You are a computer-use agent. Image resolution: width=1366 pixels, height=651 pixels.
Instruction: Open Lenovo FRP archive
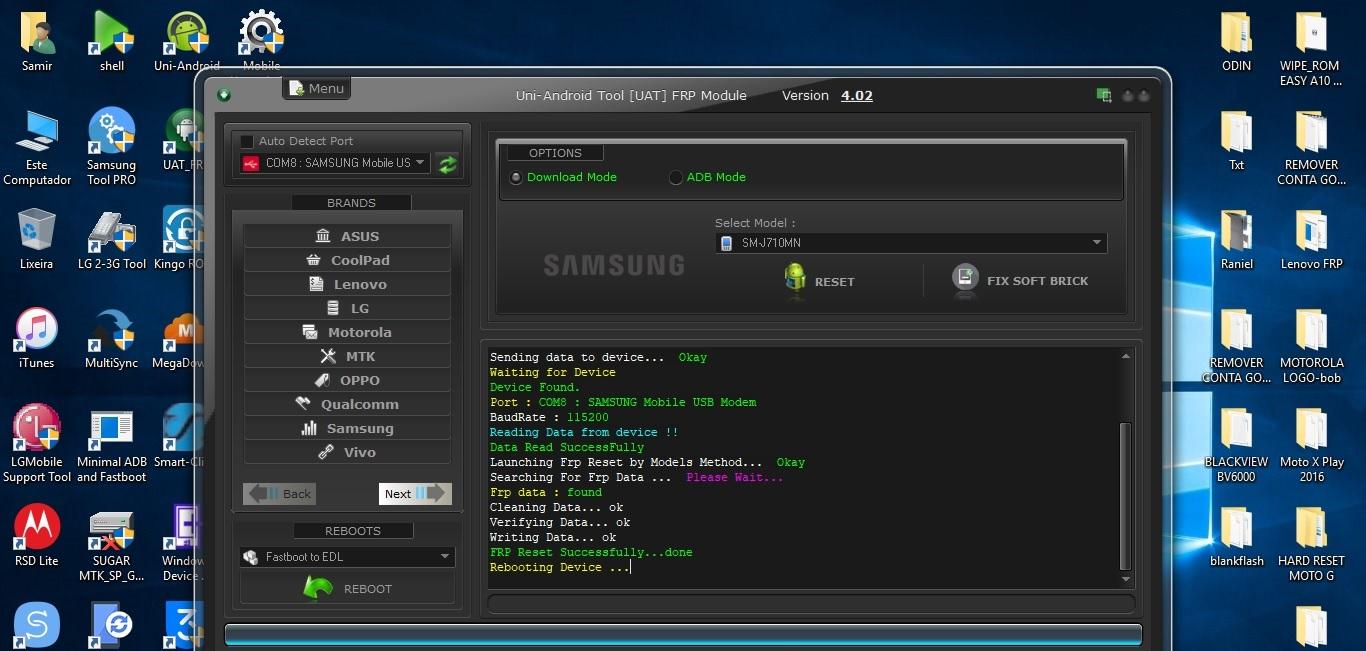click(1311, 240)
